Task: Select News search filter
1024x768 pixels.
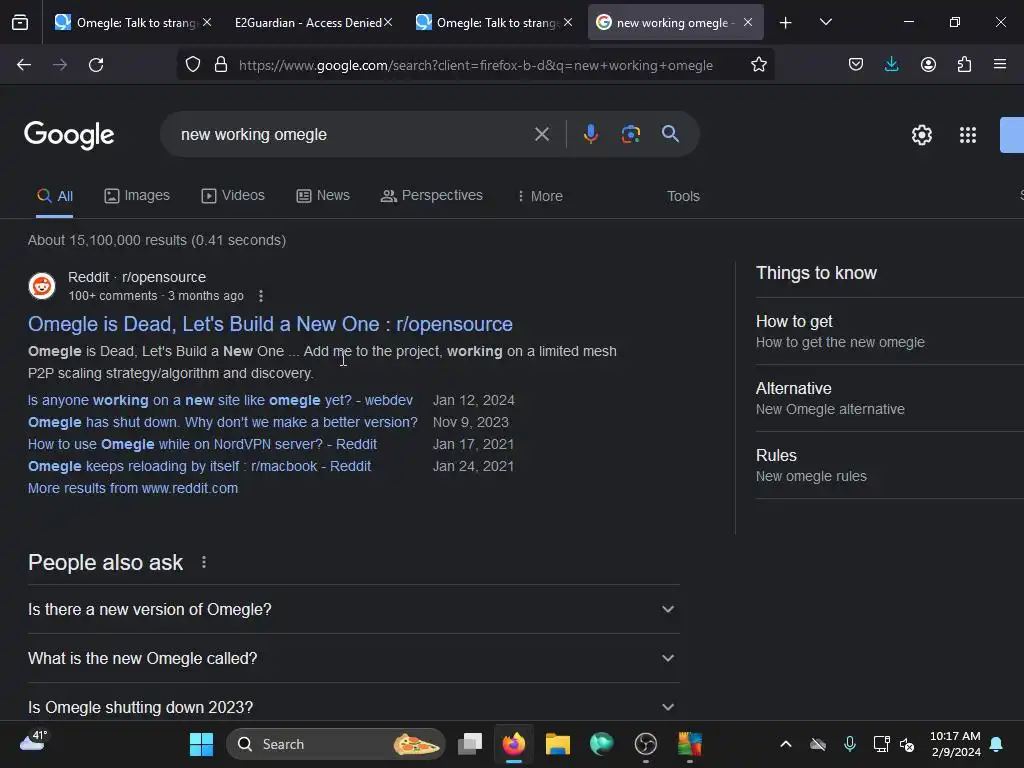Action: (323, 195)
